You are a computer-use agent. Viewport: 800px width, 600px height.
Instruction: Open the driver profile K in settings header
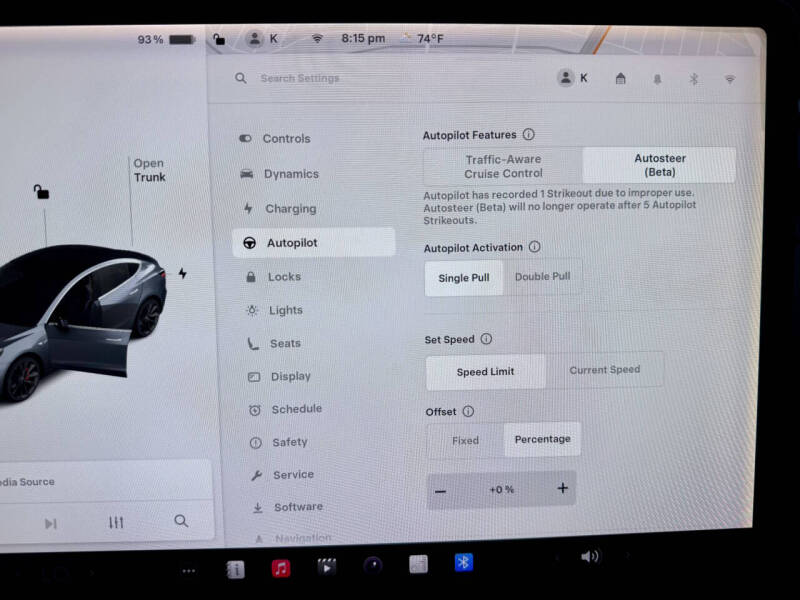pyautogui.click(x=572, y=78)
